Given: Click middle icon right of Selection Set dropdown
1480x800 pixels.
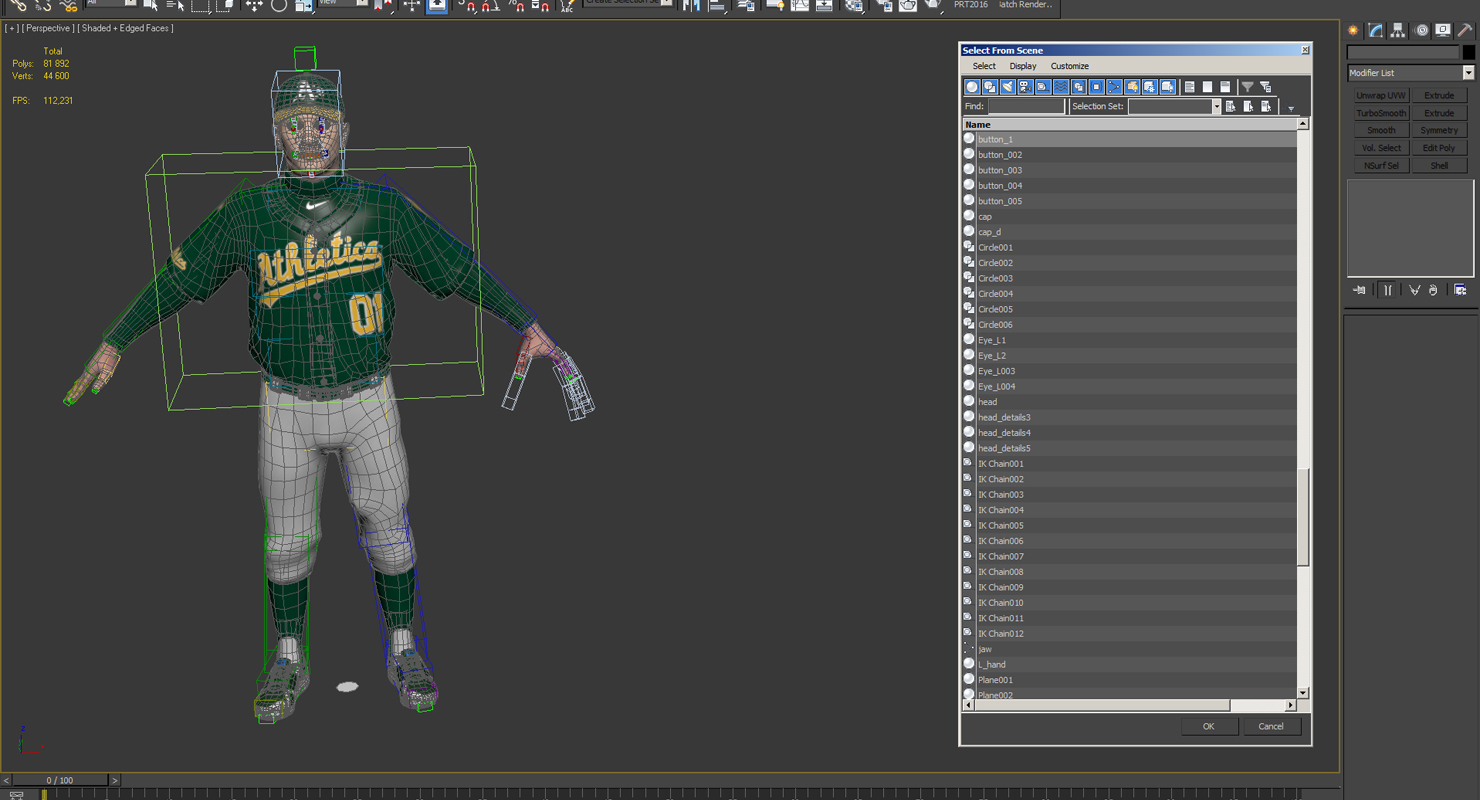Looking at the screenshot, I should click(x=1249, y=106).
